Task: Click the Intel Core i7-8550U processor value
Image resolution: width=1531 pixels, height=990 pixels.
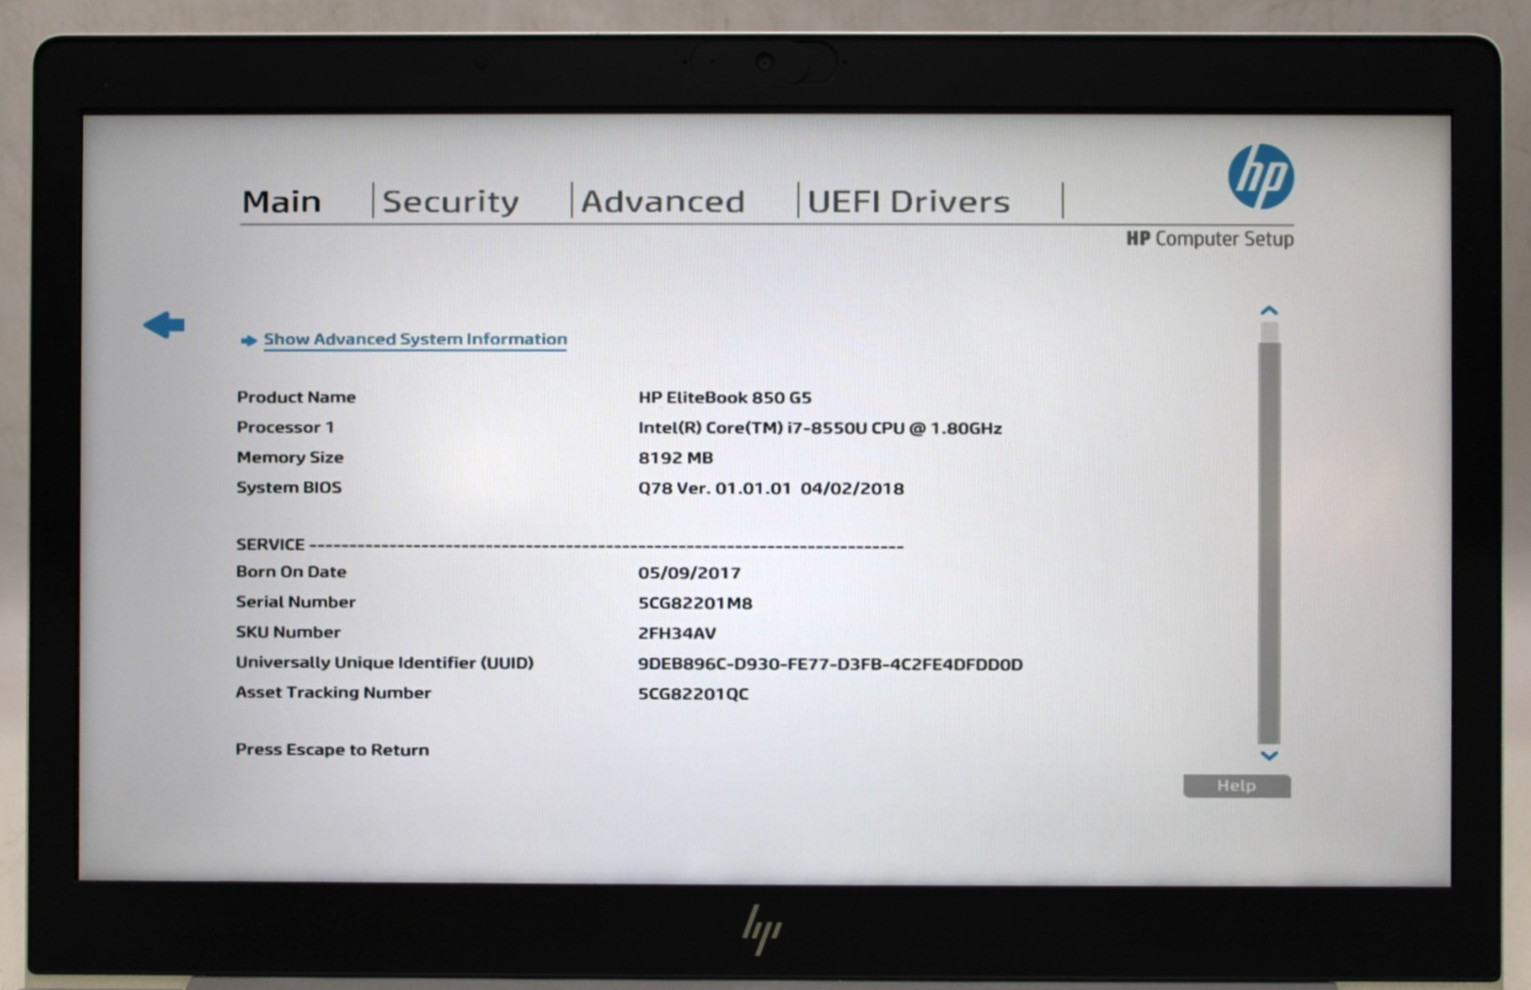Action: pos(820,428)
